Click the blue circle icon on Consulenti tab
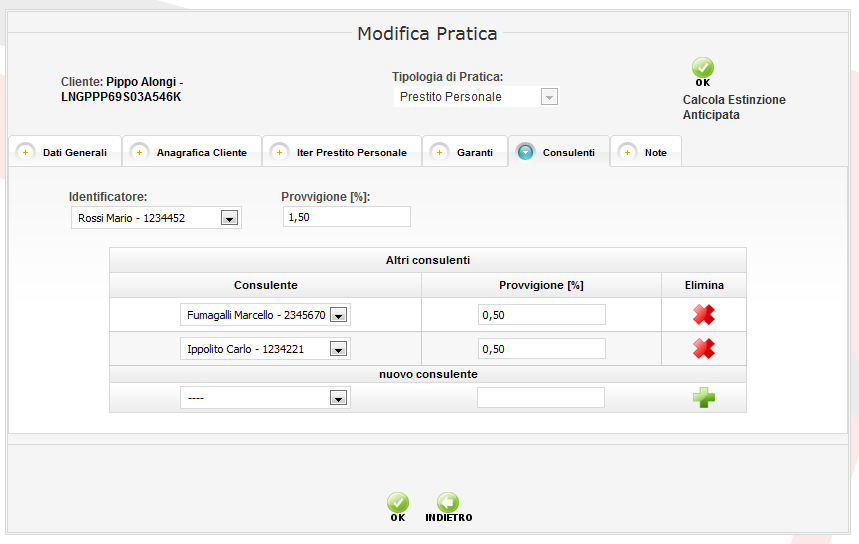The width and height of the screenshot is (859, 544). [525, 152]
